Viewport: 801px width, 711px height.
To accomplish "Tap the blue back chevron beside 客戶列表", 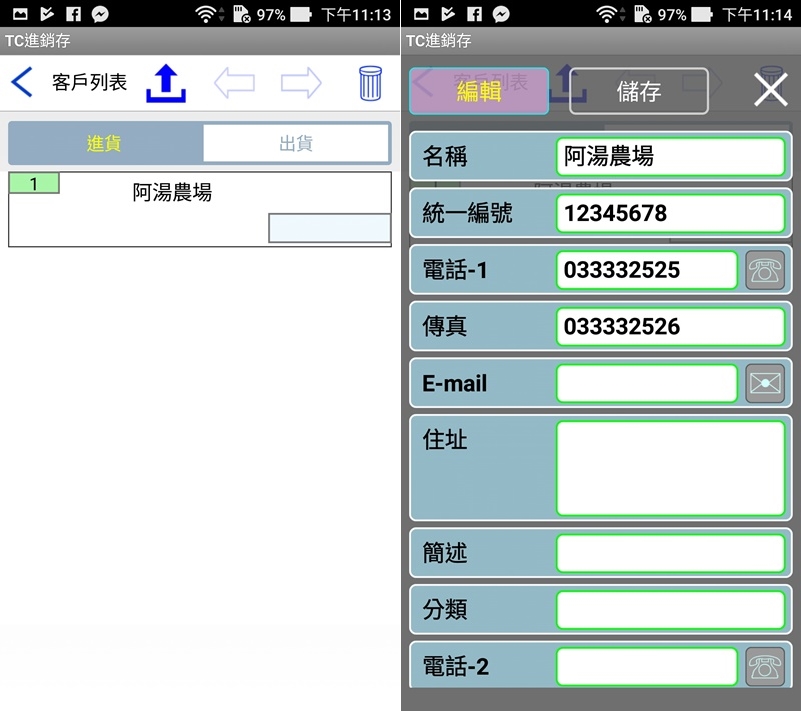I will point(22,82).
